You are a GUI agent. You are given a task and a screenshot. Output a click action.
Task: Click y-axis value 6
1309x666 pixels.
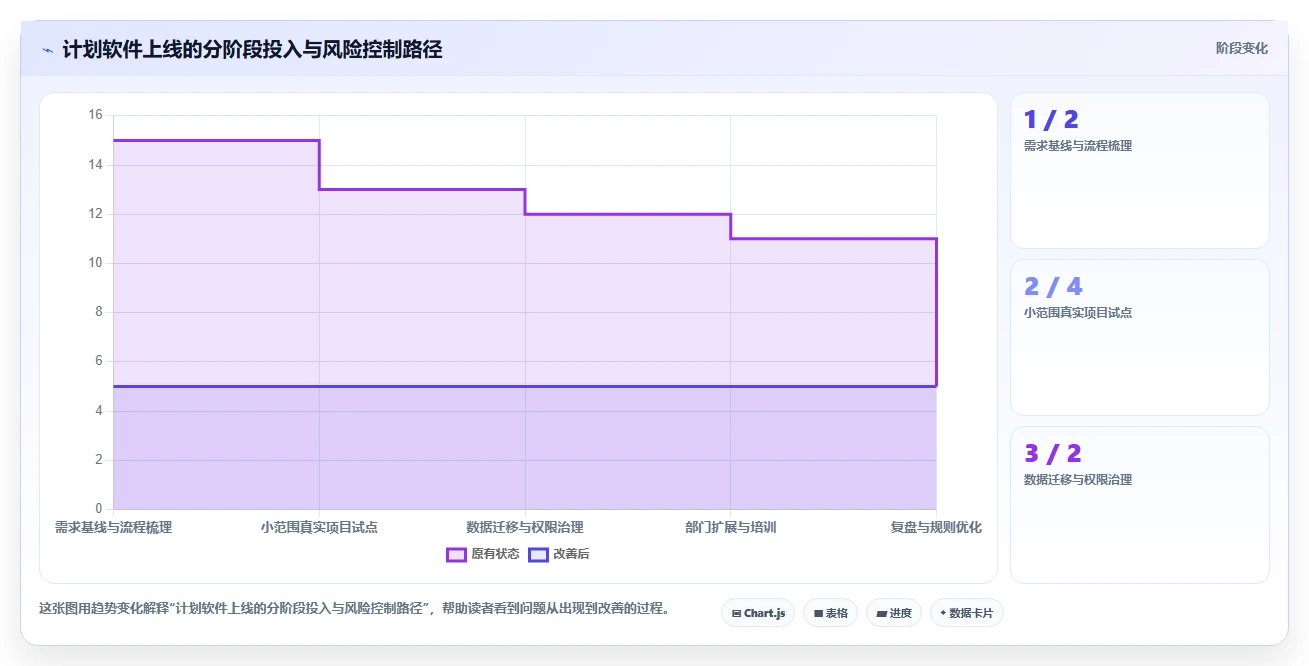coord(99,361)
